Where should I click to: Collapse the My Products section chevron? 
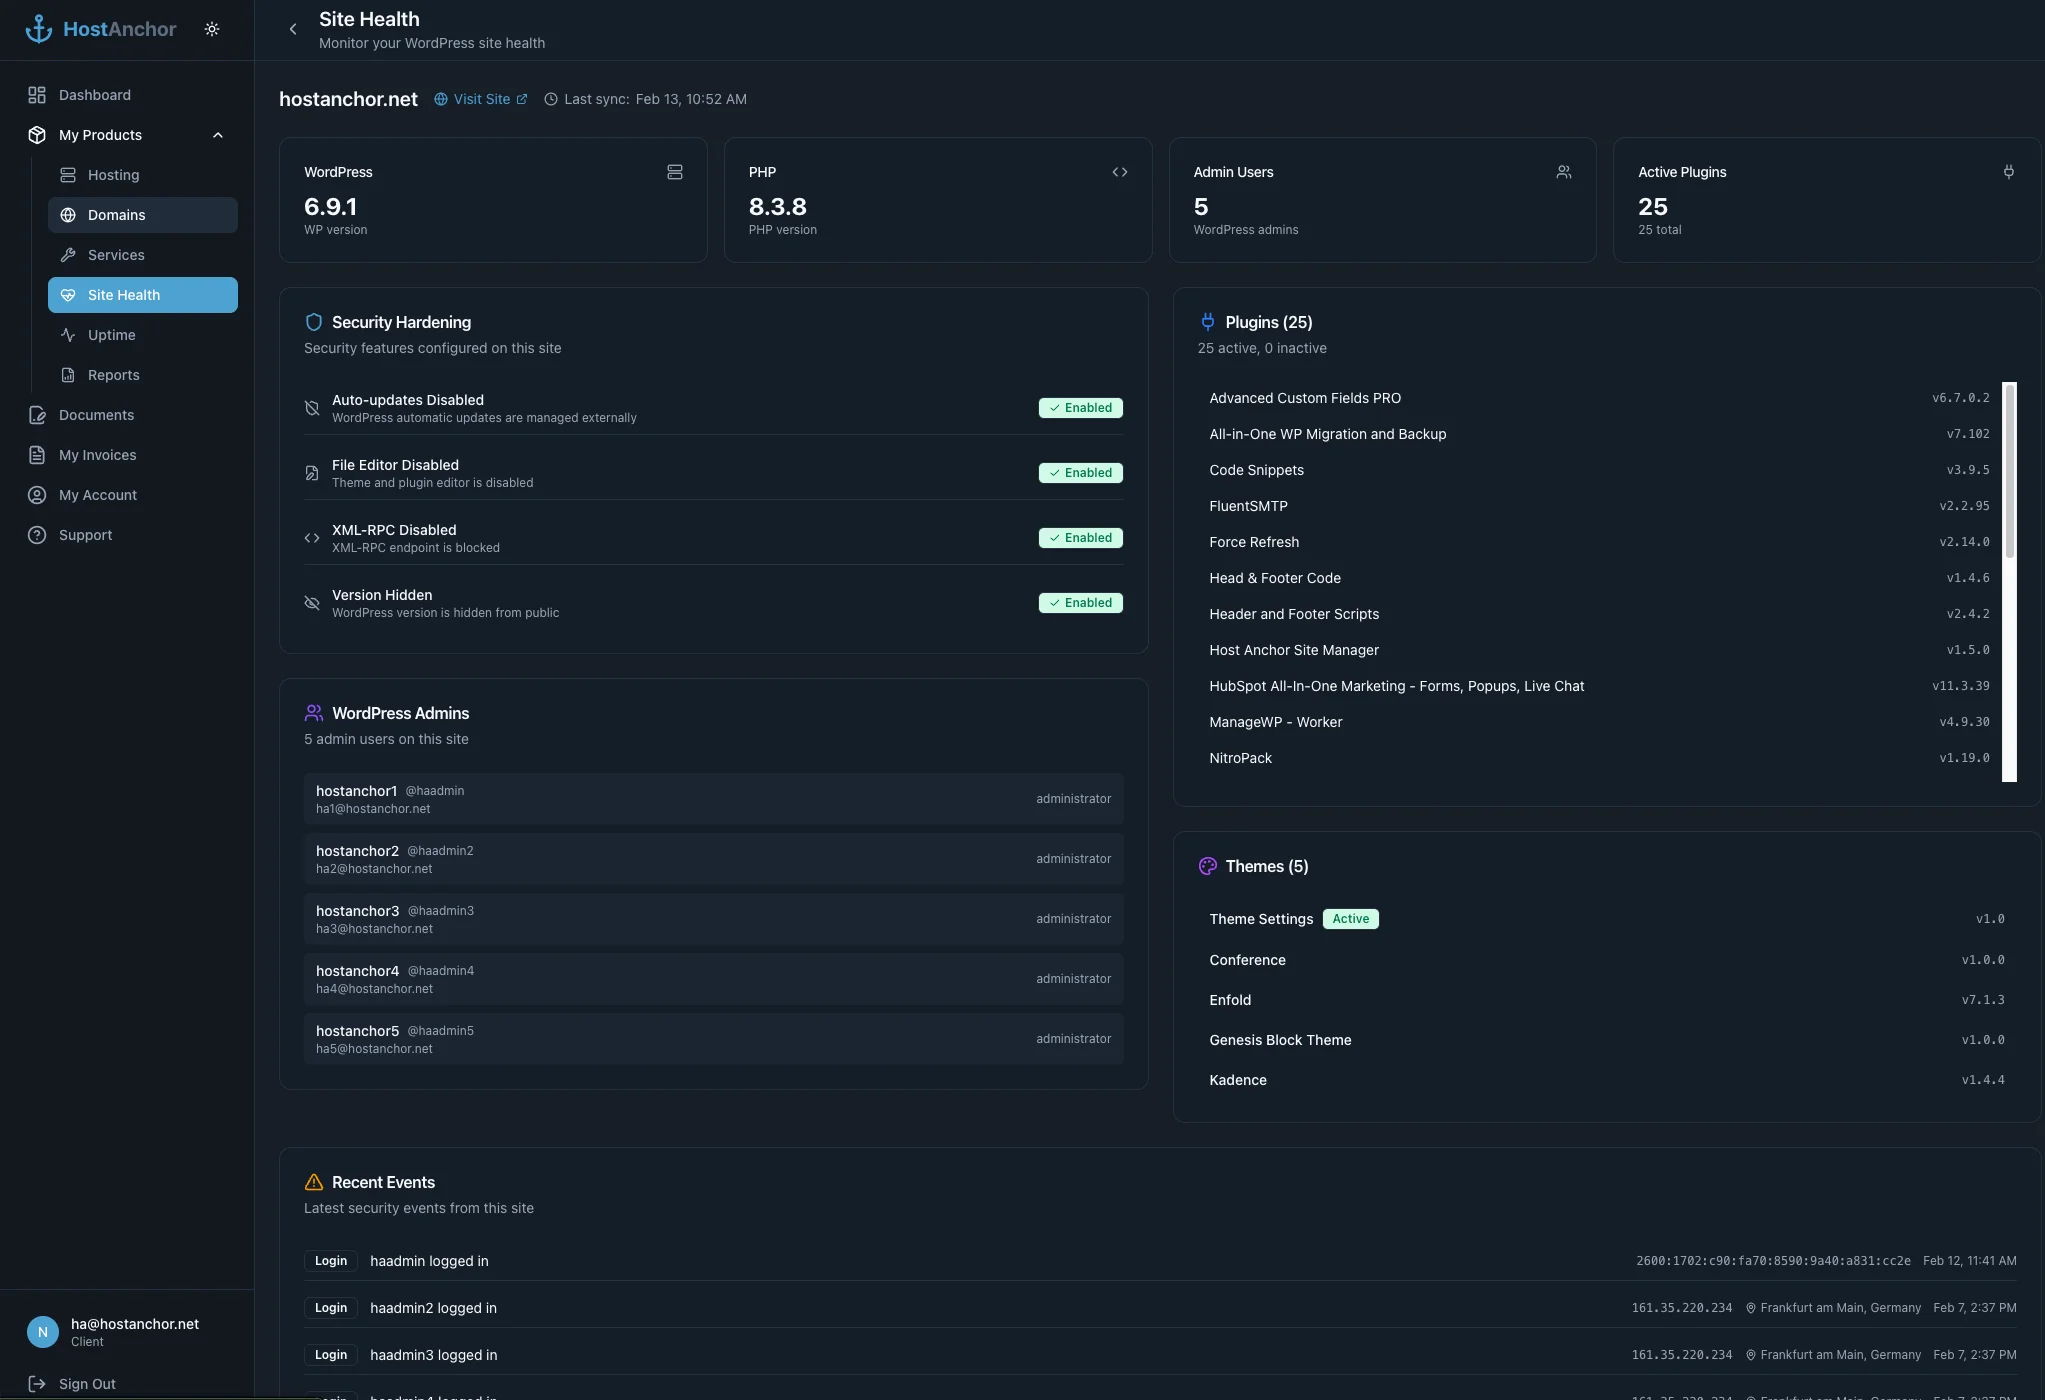(218, 135)
